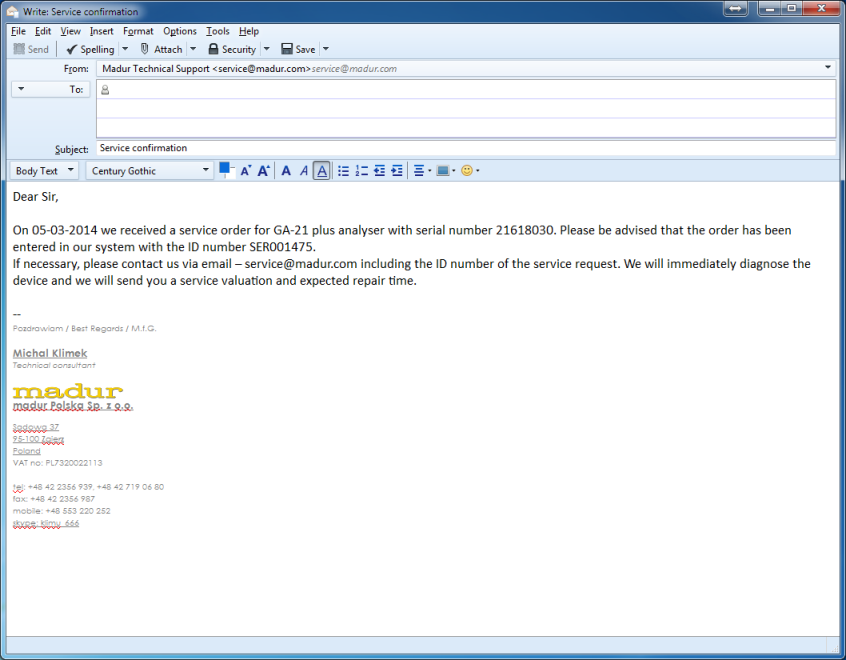
Task: Open the Help menu
Action: [249, 31]
